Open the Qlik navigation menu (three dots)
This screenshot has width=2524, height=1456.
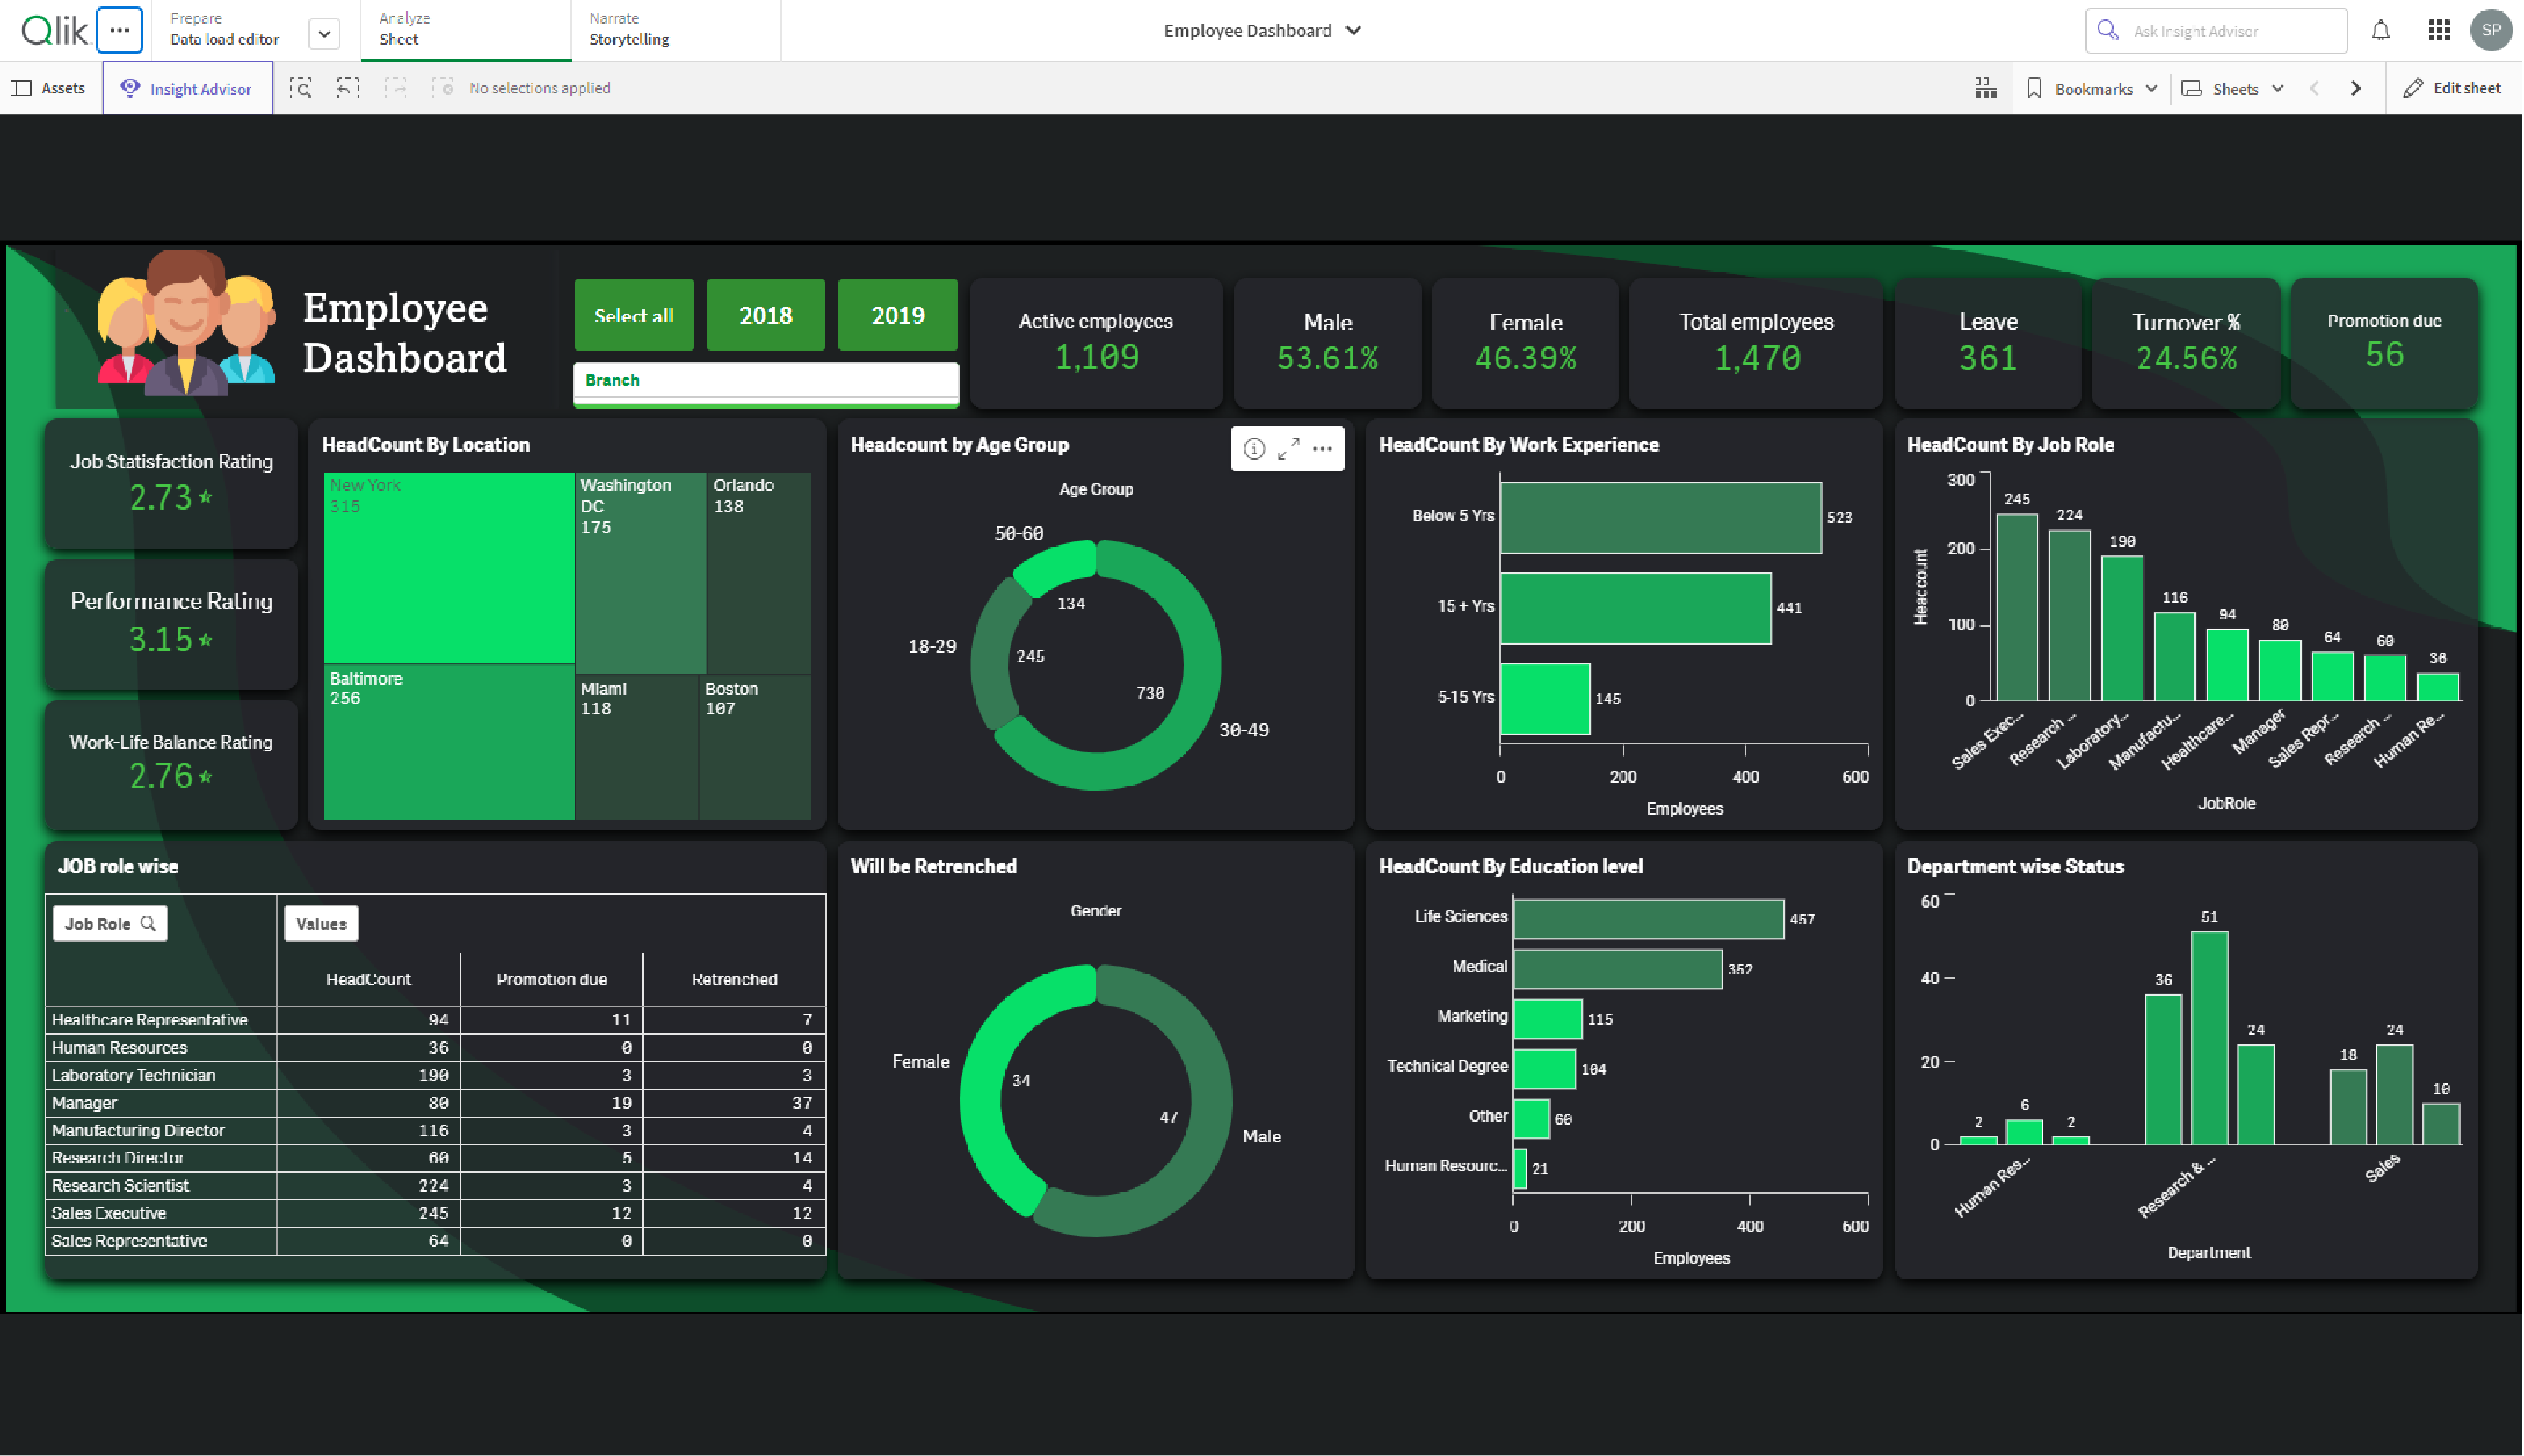(120, 30)
